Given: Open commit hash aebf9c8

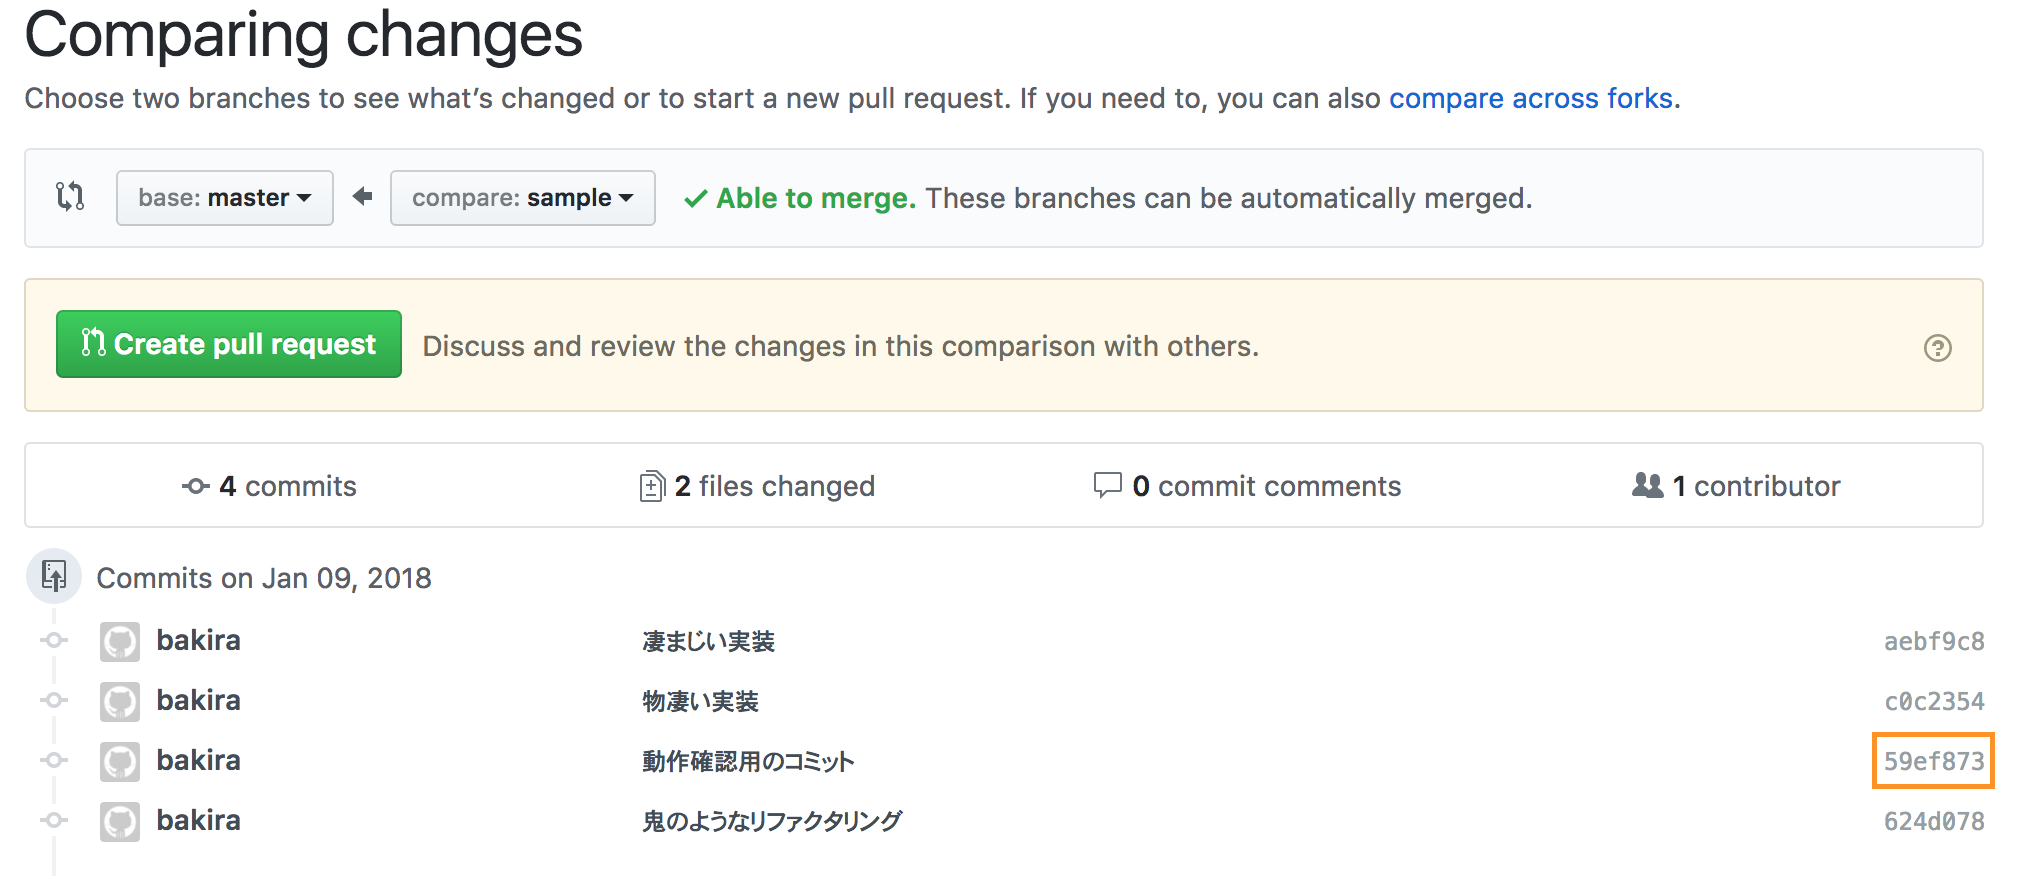Looking at the screenshot, I should [x=1934, y=641].
